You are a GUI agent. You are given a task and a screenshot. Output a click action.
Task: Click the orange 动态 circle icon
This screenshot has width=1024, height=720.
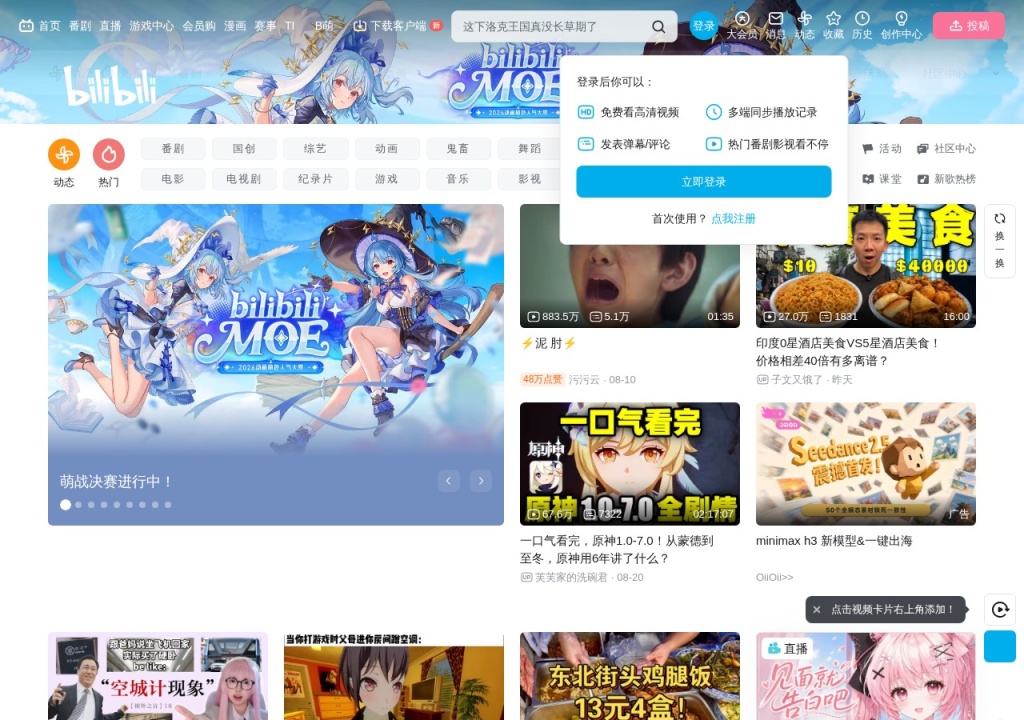[x=64, y=155]
